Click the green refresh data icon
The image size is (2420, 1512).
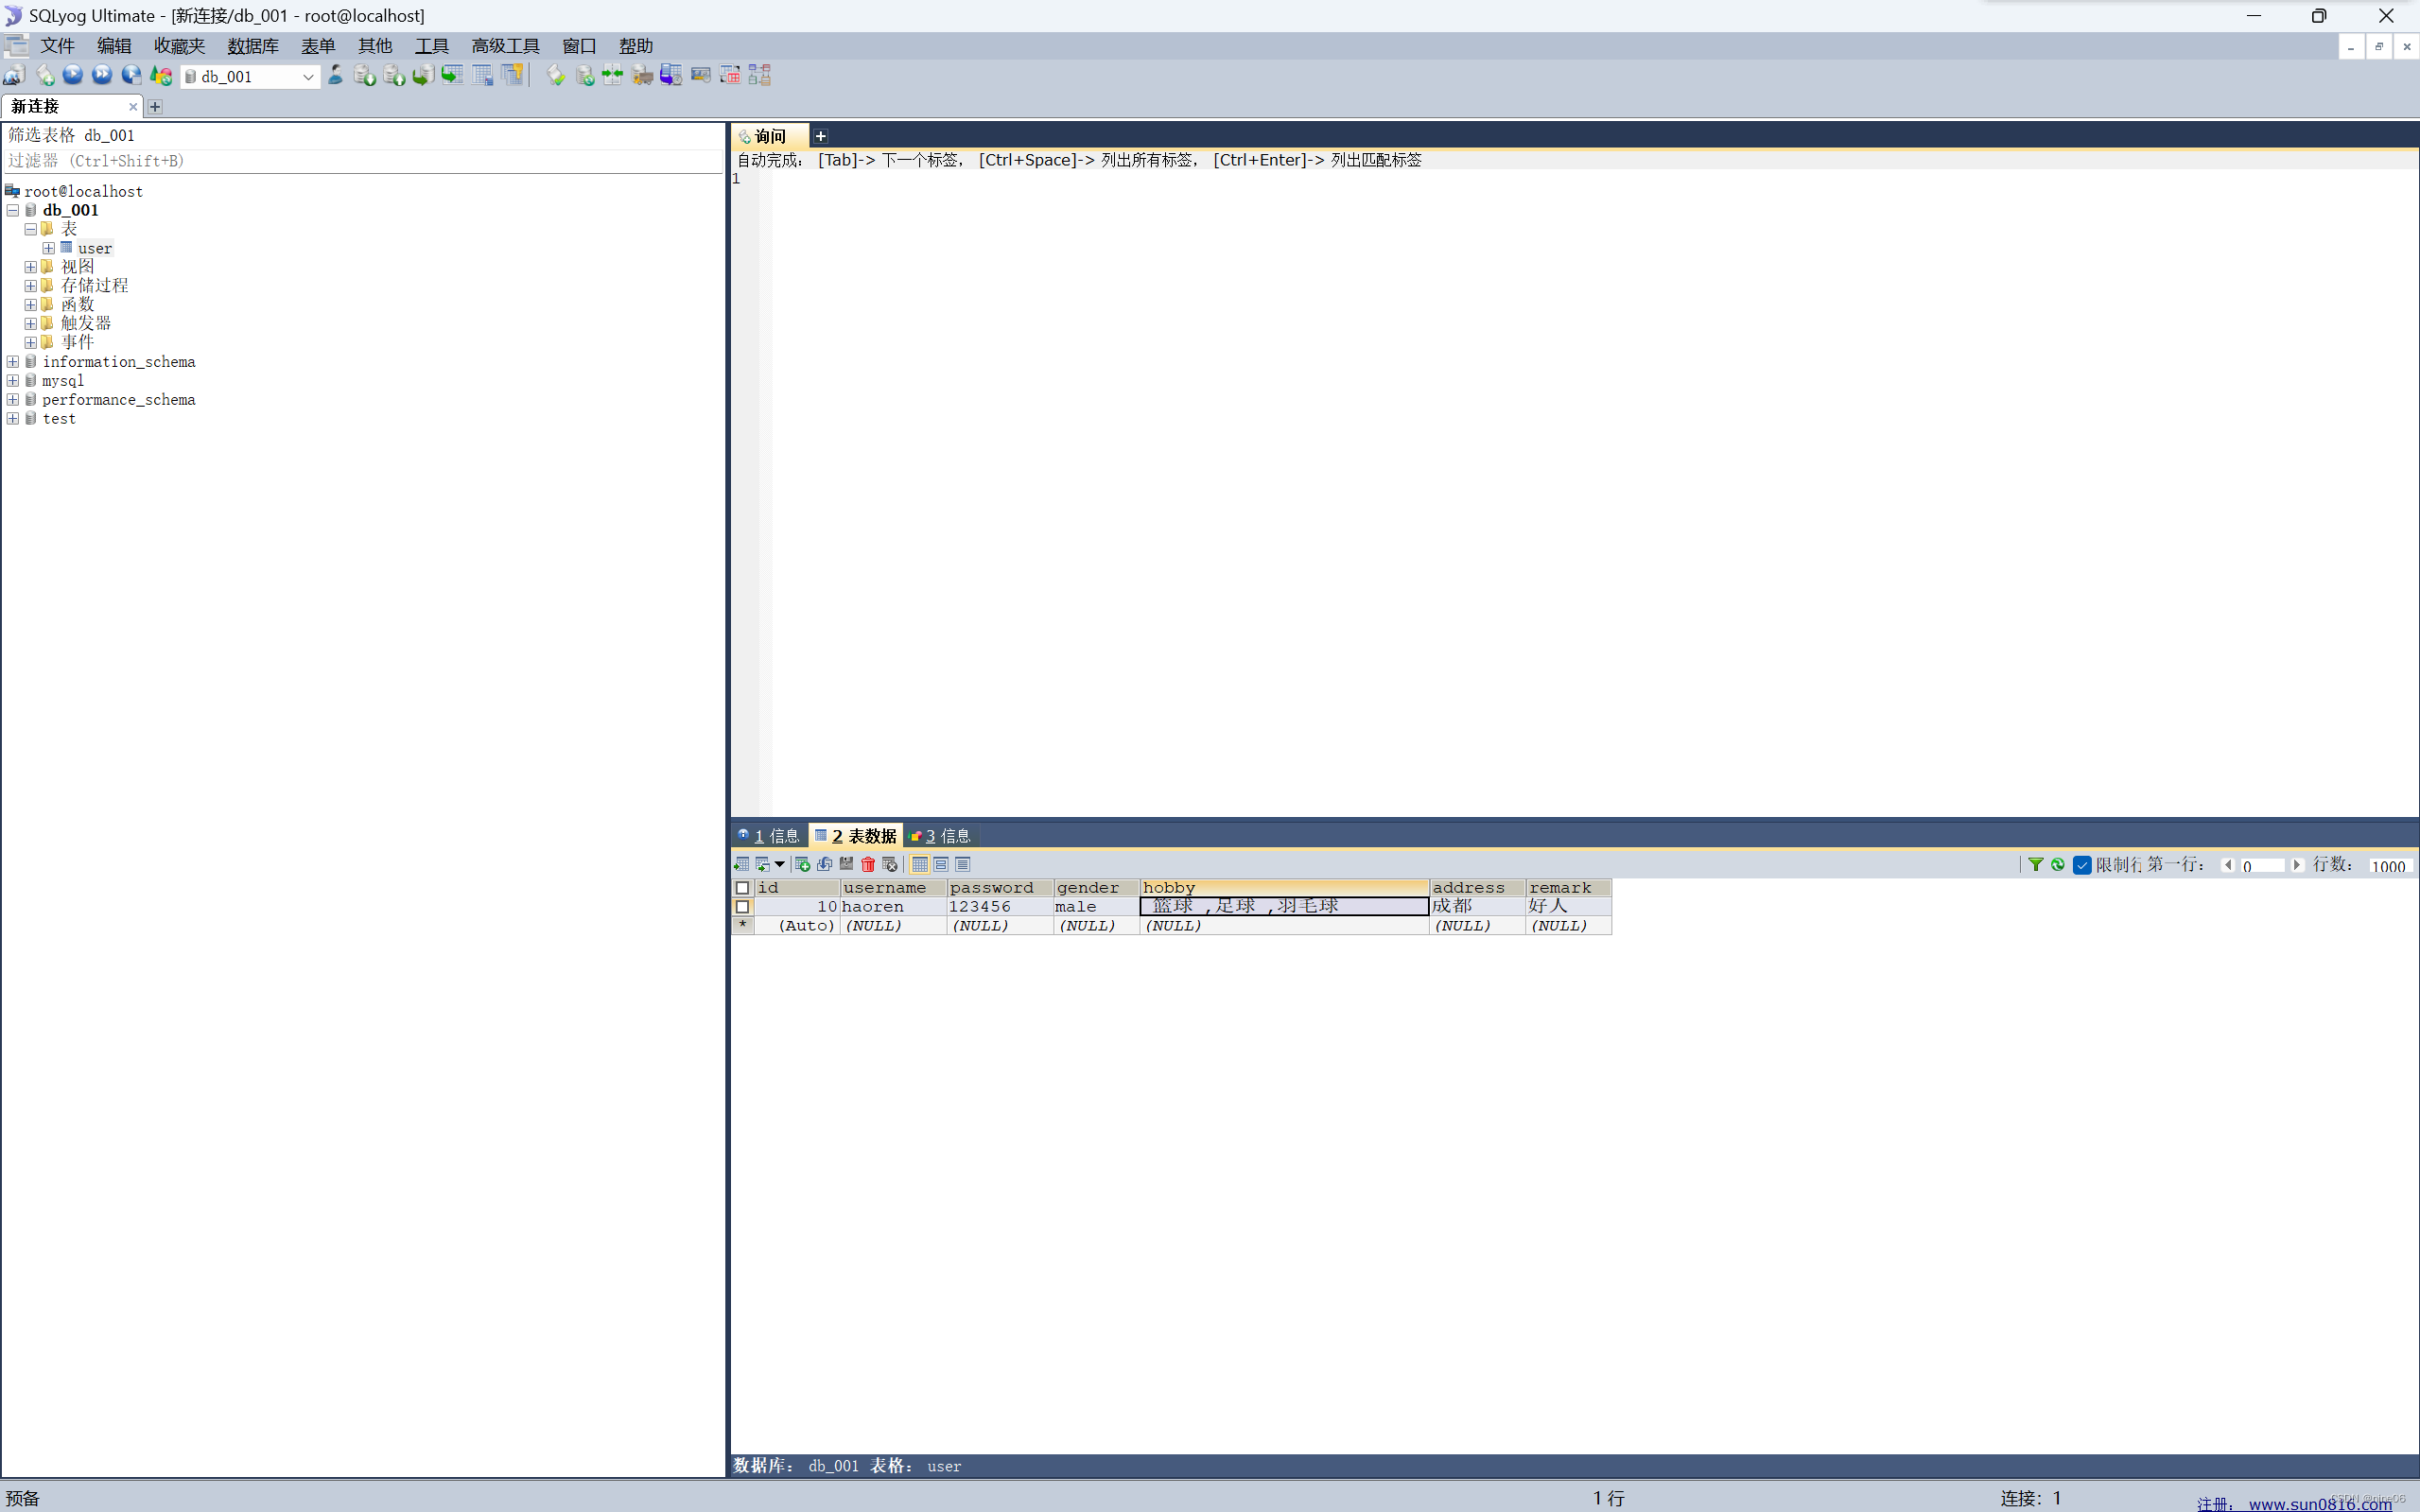coord(2057,864)
